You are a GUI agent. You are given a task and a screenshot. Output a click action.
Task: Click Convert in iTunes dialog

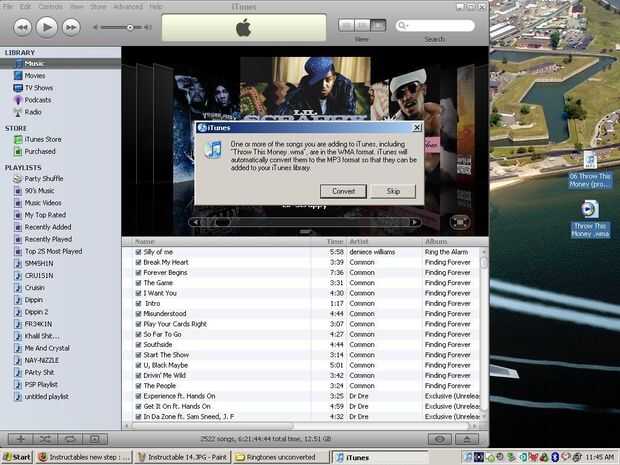point(343,191)
